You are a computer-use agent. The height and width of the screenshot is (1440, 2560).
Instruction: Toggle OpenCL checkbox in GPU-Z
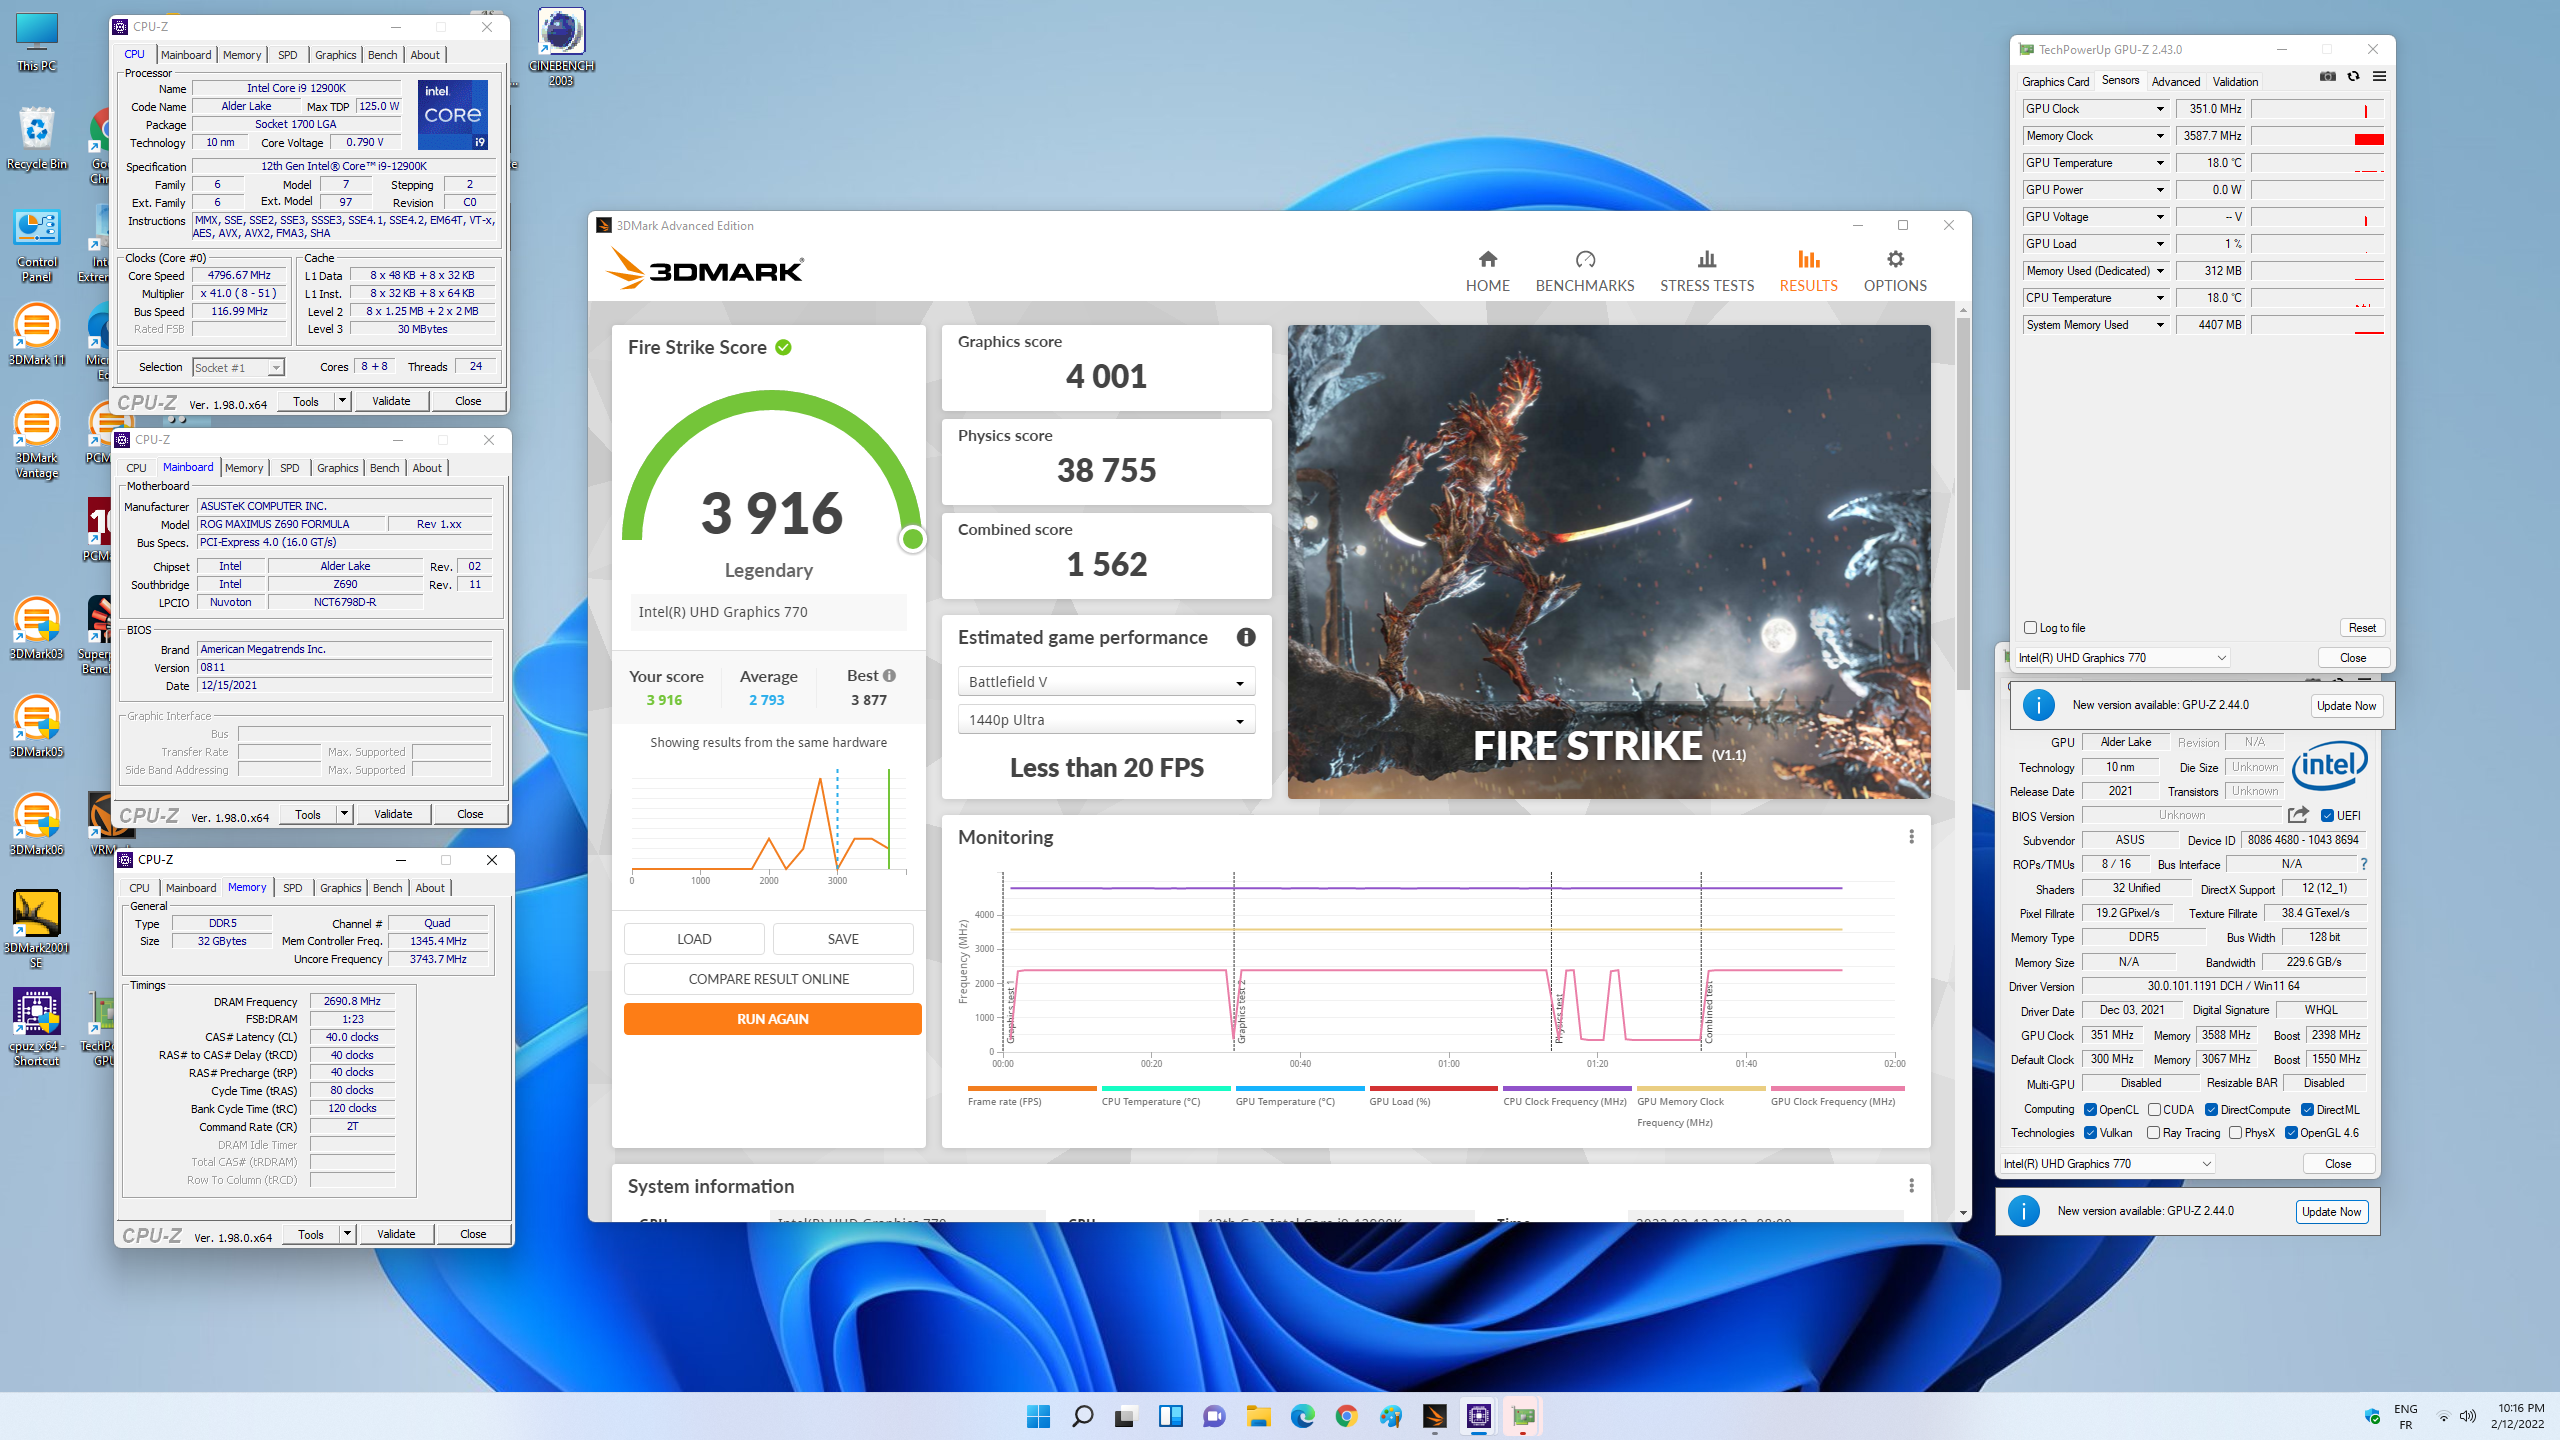(x=2090, y=1109)
